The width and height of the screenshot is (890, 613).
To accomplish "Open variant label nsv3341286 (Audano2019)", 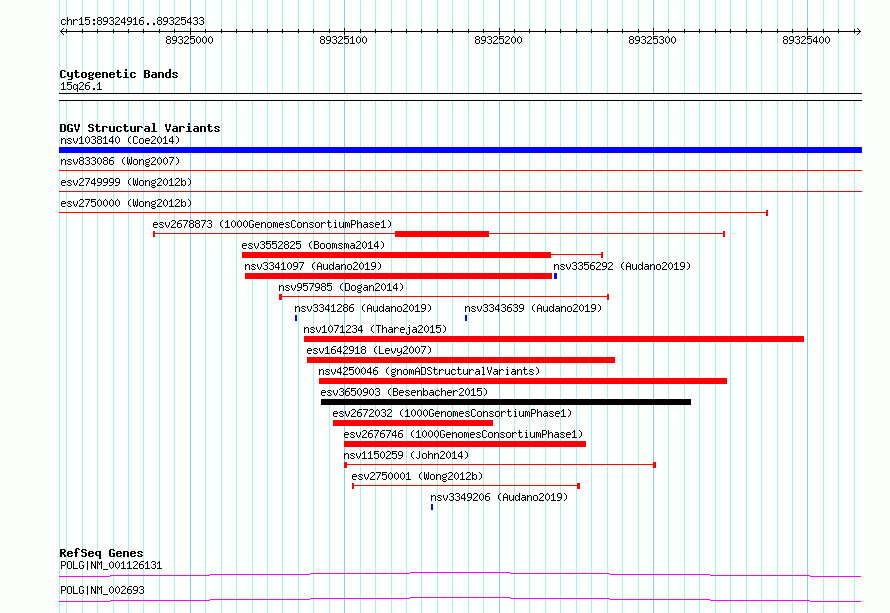I will point(363,308).
